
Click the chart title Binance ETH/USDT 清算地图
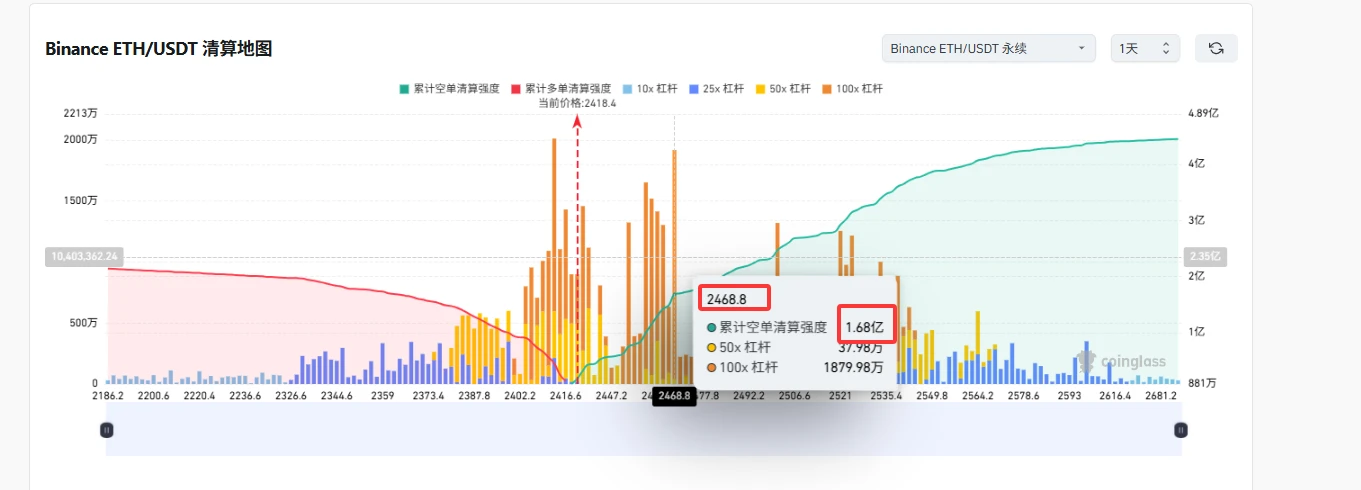pyautogui.click(x=159, y=49)
